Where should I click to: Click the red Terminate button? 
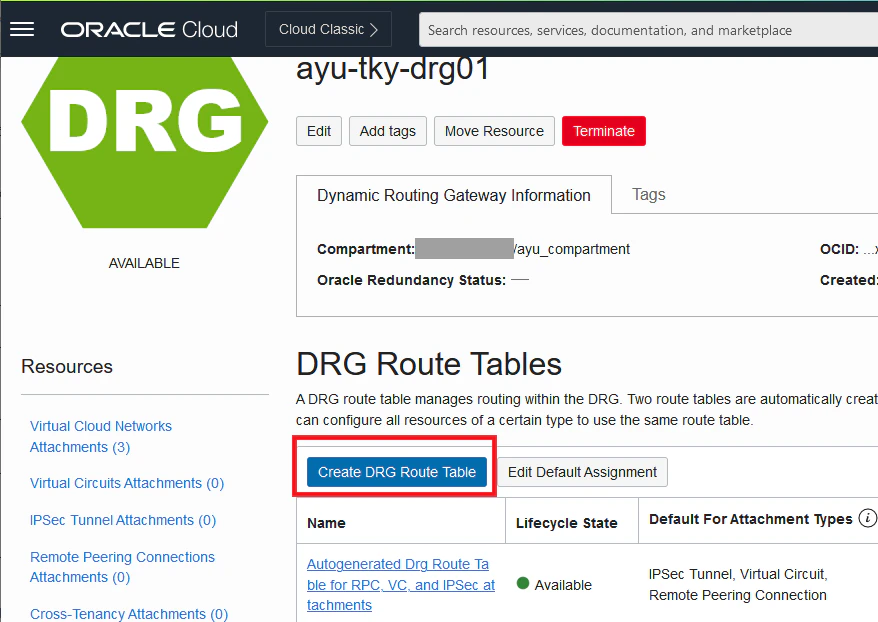coord(604,131)
